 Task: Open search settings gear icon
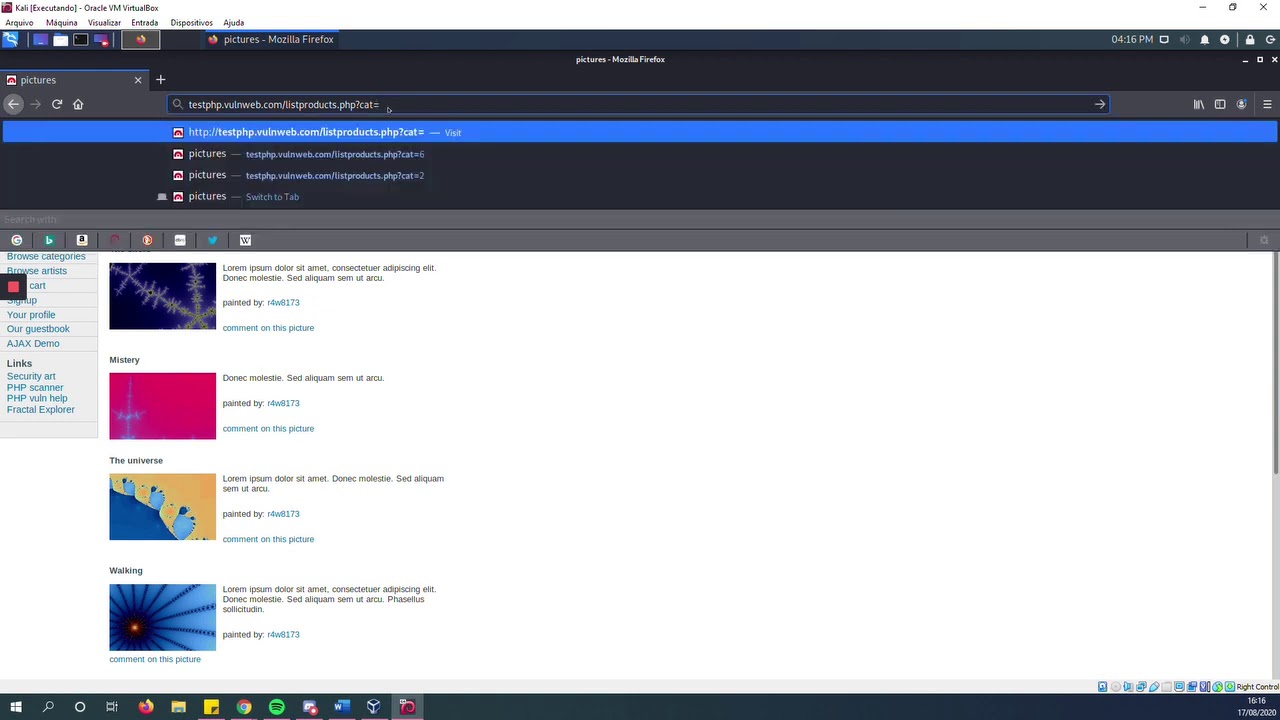pyautogui.click(x=1264, y=240)
